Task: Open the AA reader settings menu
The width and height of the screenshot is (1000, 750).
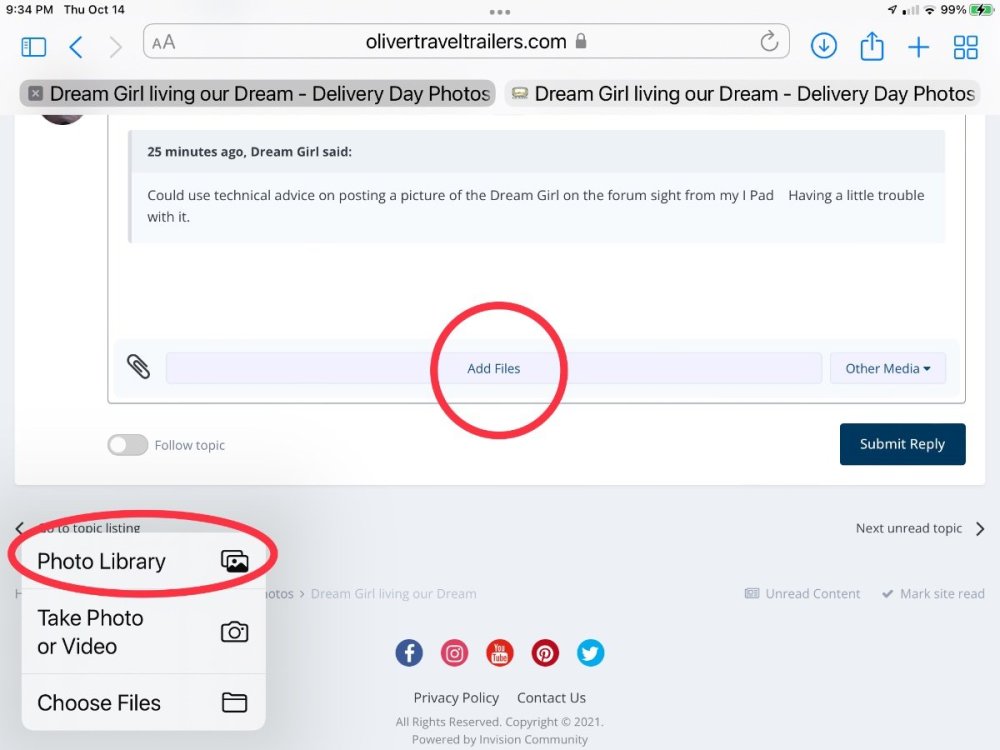Action: click(x=164, y=42)
